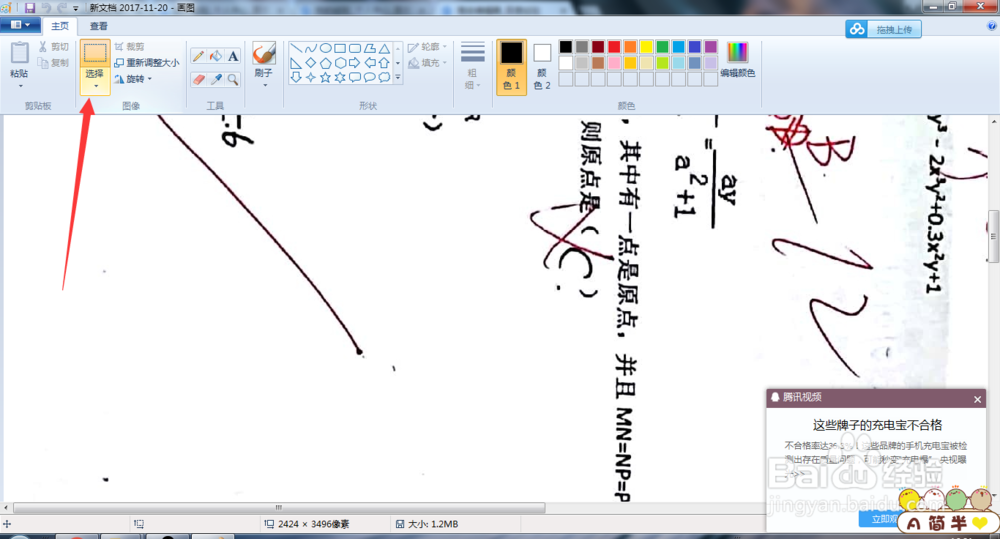Click the Redo arrow in title bar
This screenshot has width=1000, height=539.
61,8
